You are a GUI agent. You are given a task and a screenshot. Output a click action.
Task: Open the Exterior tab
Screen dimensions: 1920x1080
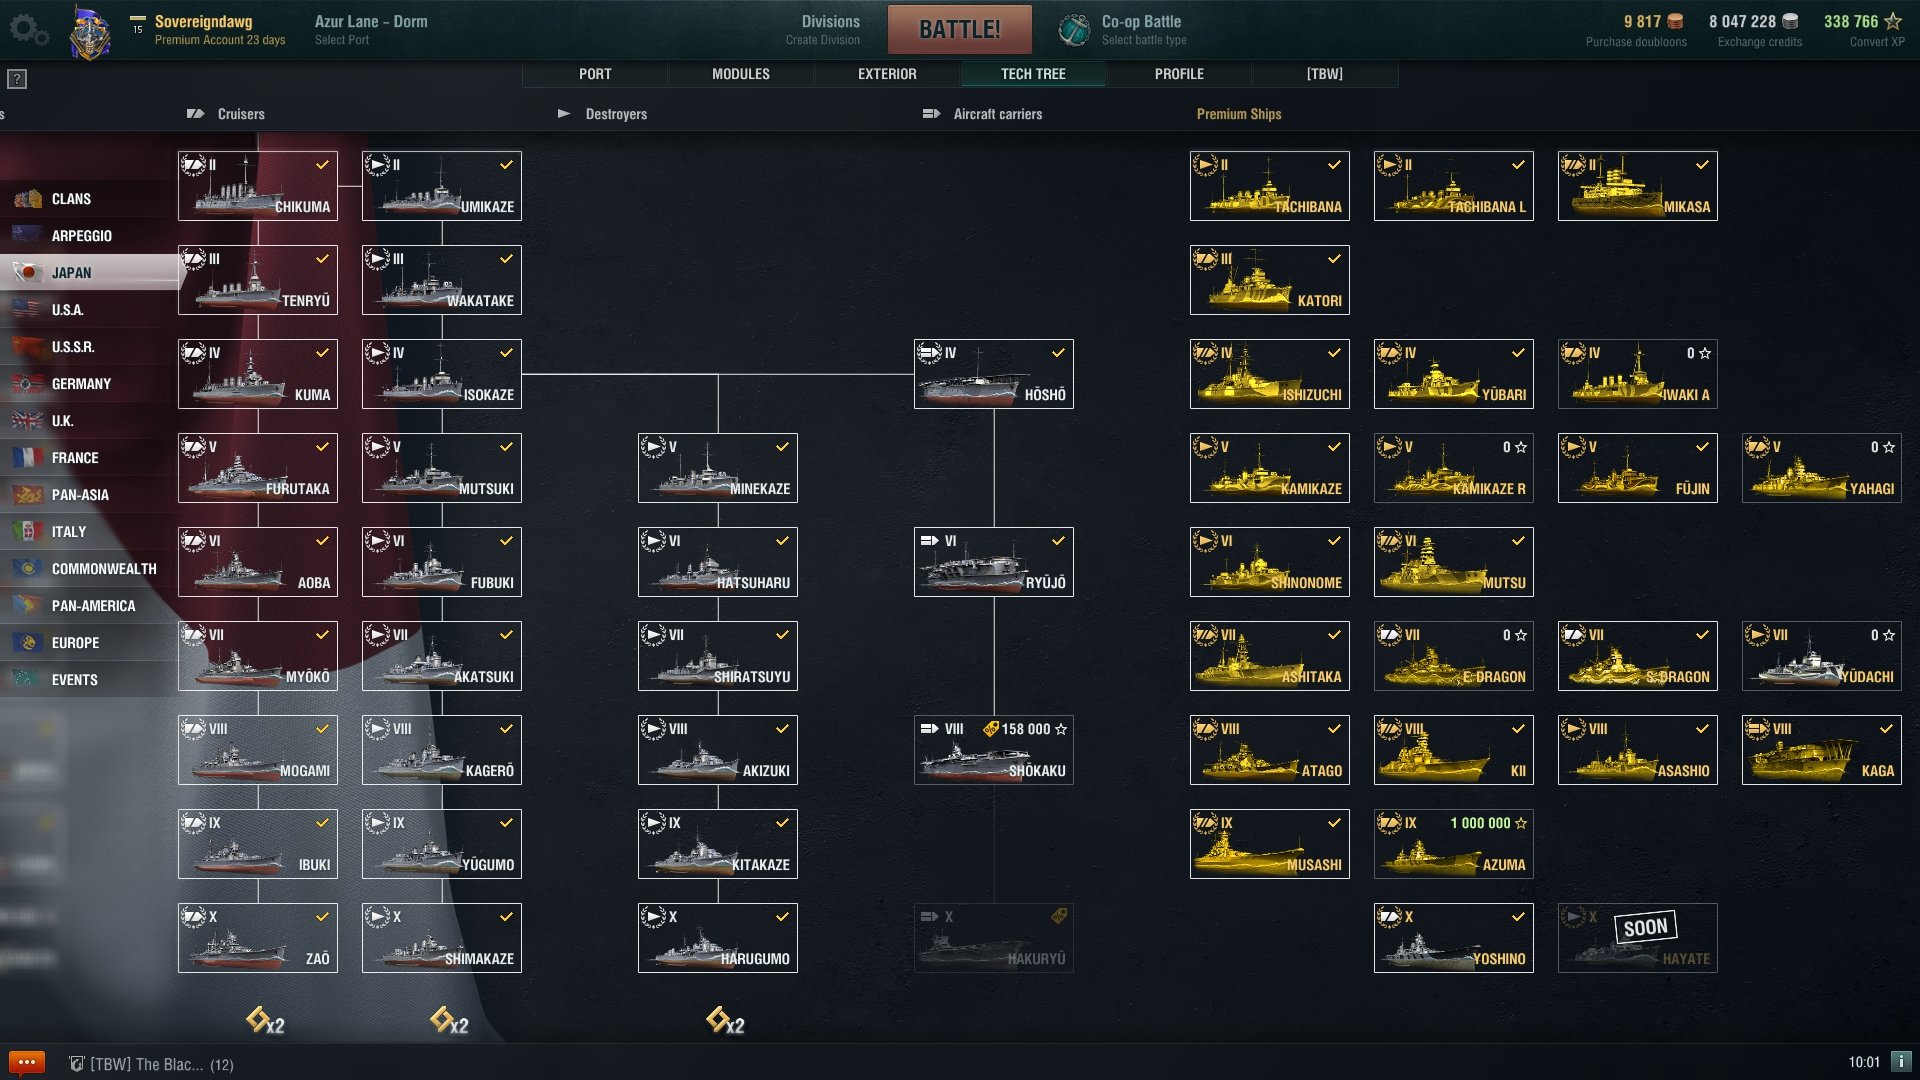pyautogui.click(x=886, y=74)
